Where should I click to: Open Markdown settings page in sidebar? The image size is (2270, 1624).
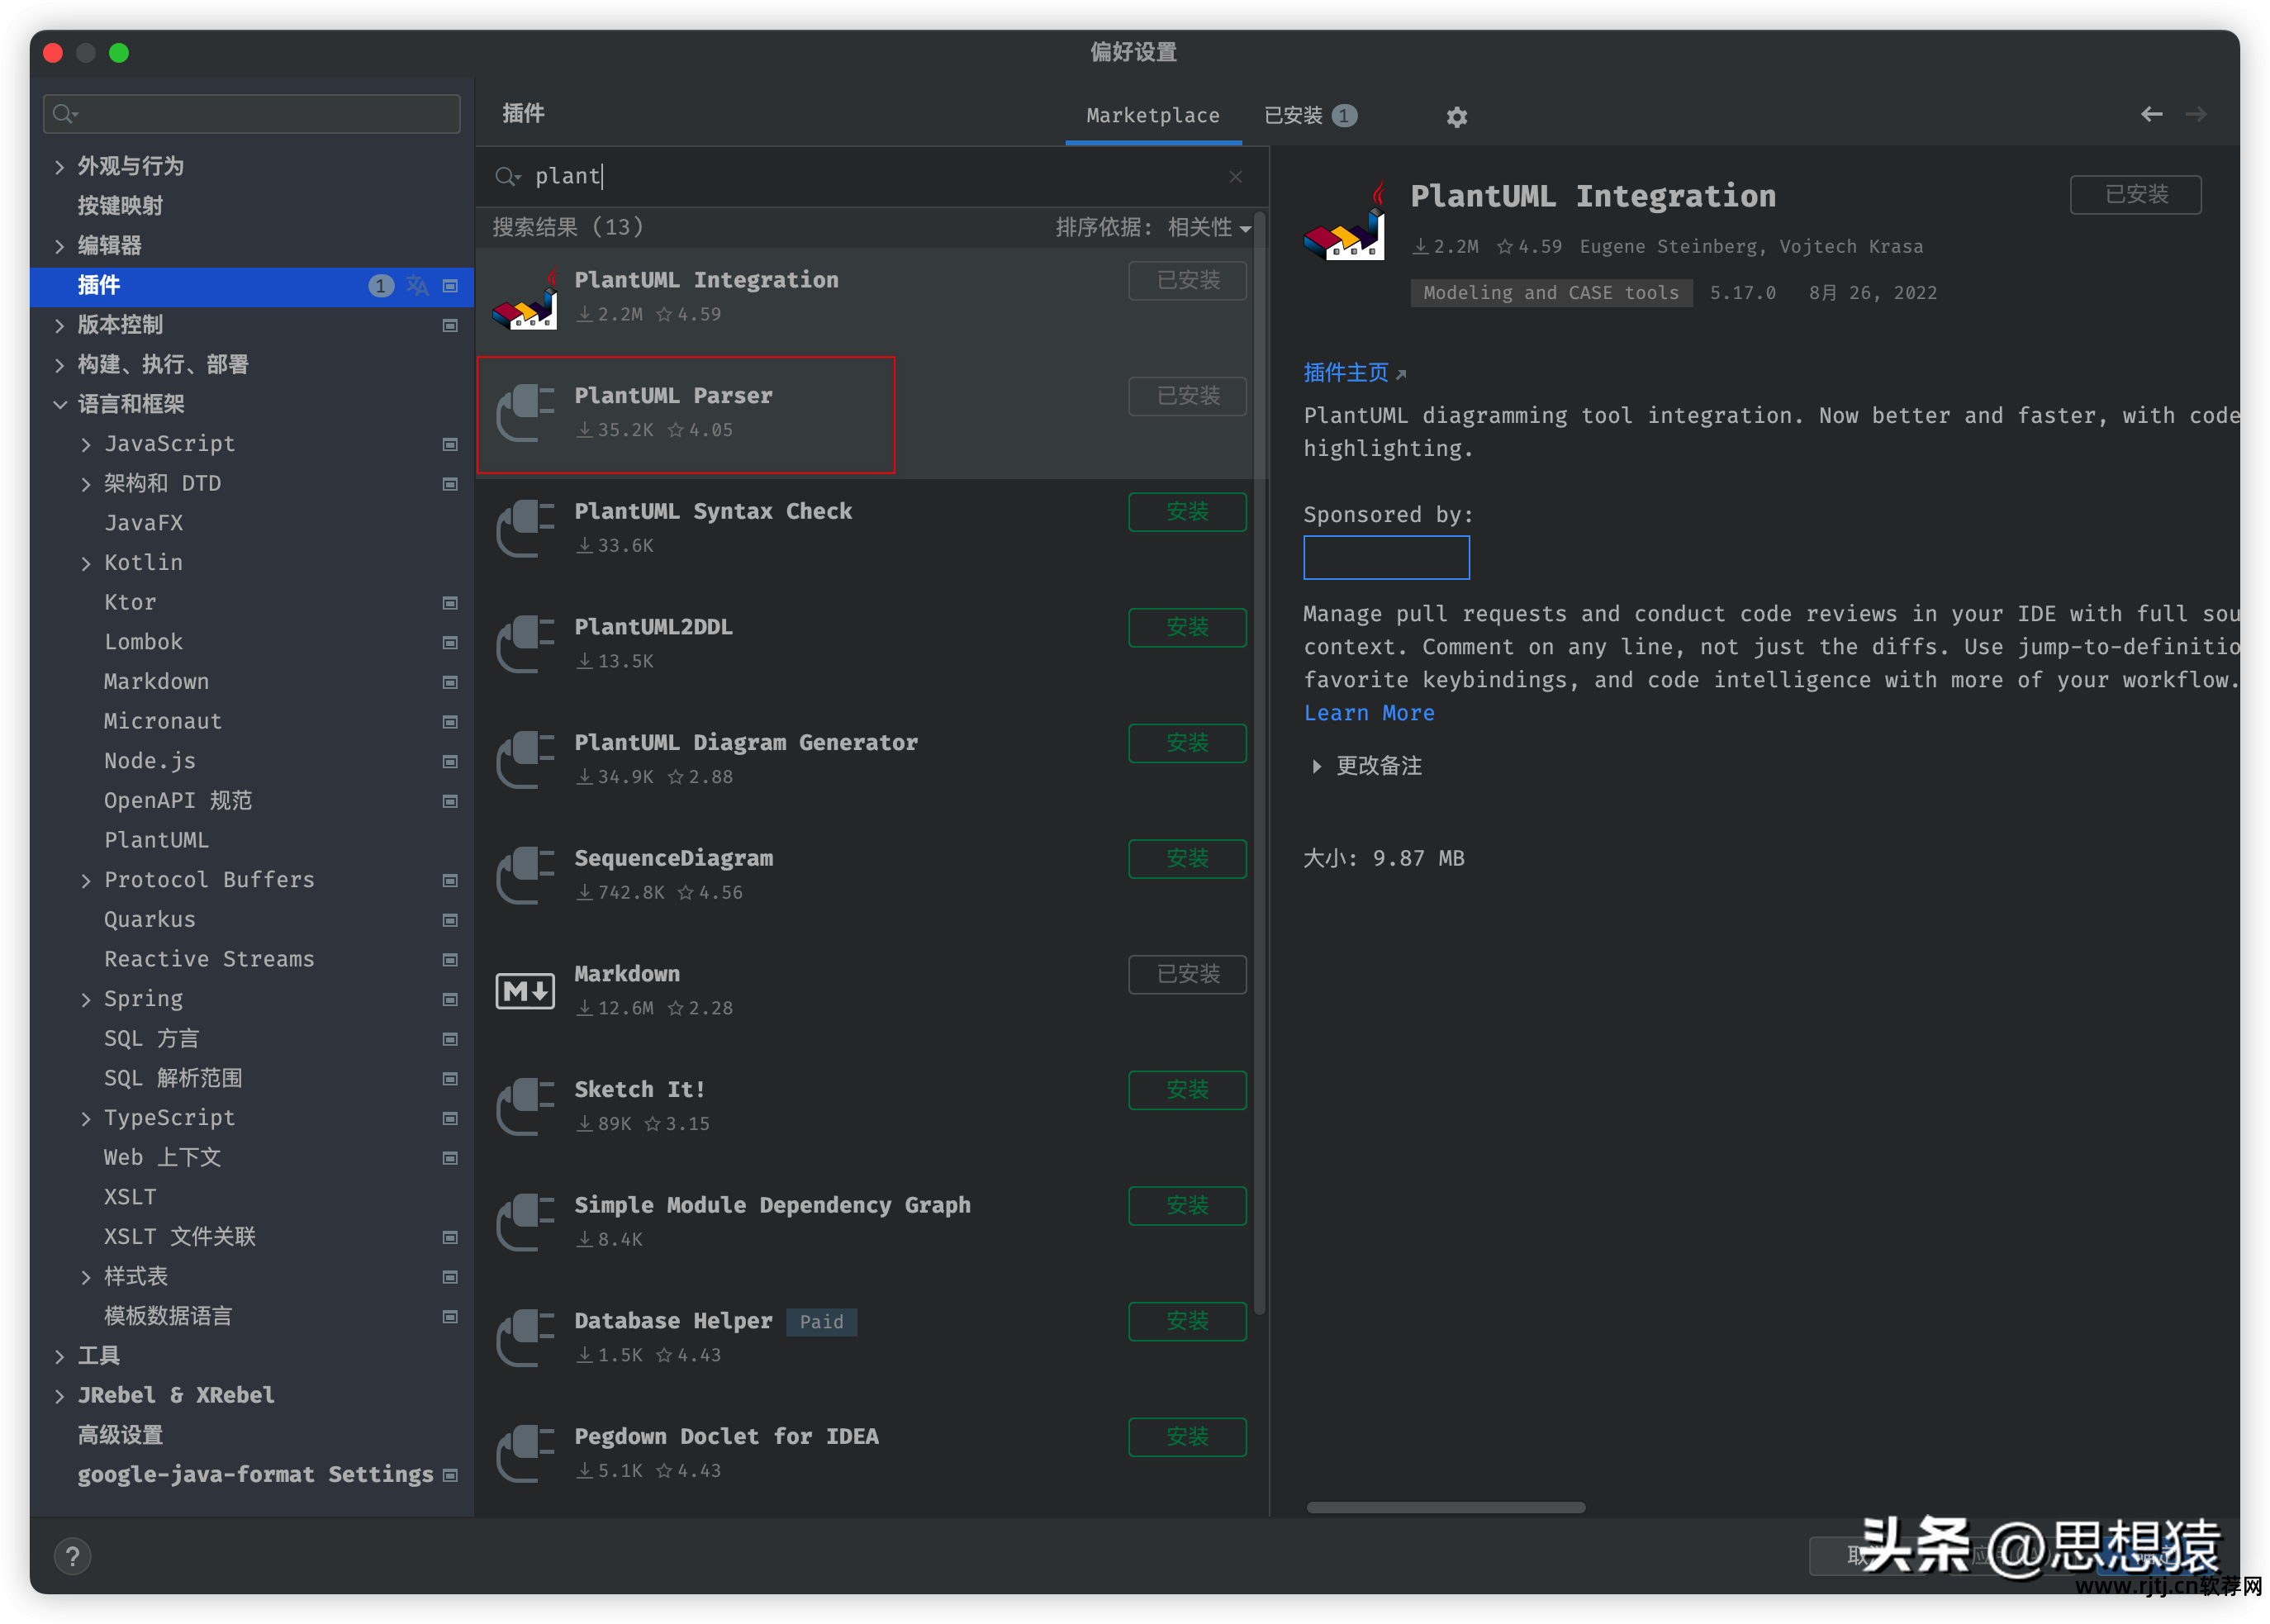[156, 681]
